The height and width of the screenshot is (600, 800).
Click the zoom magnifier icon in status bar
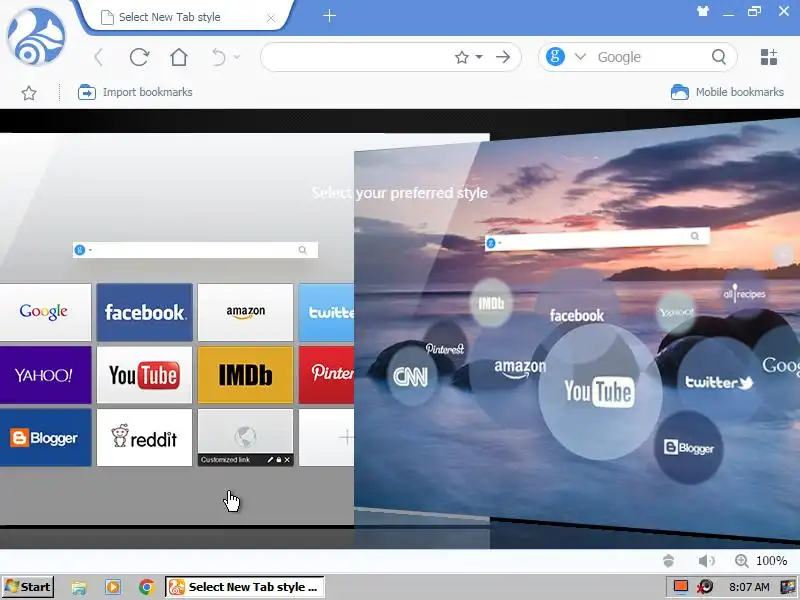[x=741, y=561]
